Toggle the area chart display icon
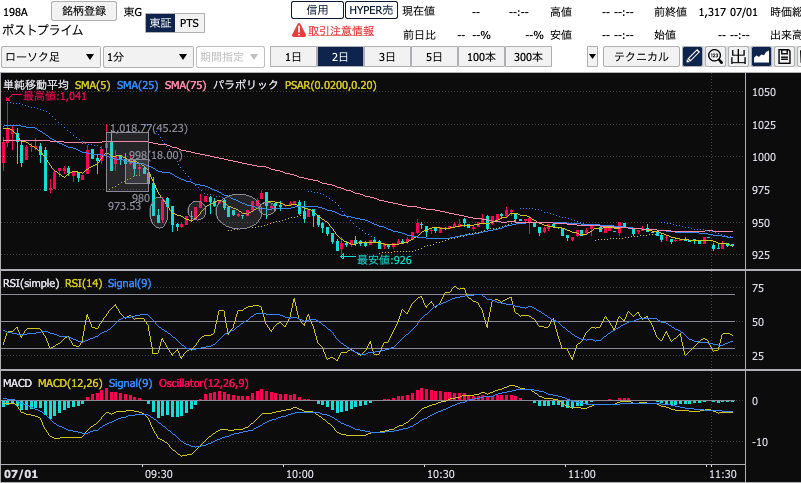Screen dimensions: 801x483 point(761,56)
